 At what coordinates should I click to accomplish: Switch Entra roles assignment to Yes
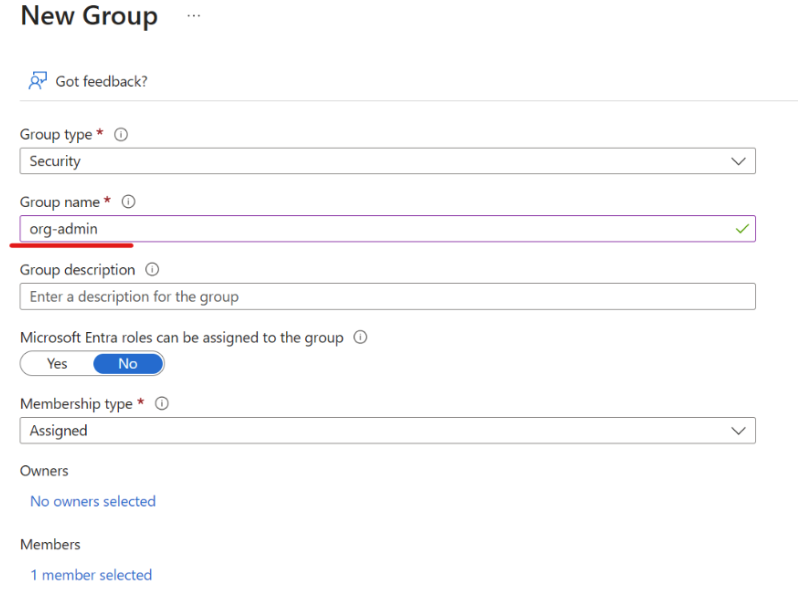[x=57, y=364]
